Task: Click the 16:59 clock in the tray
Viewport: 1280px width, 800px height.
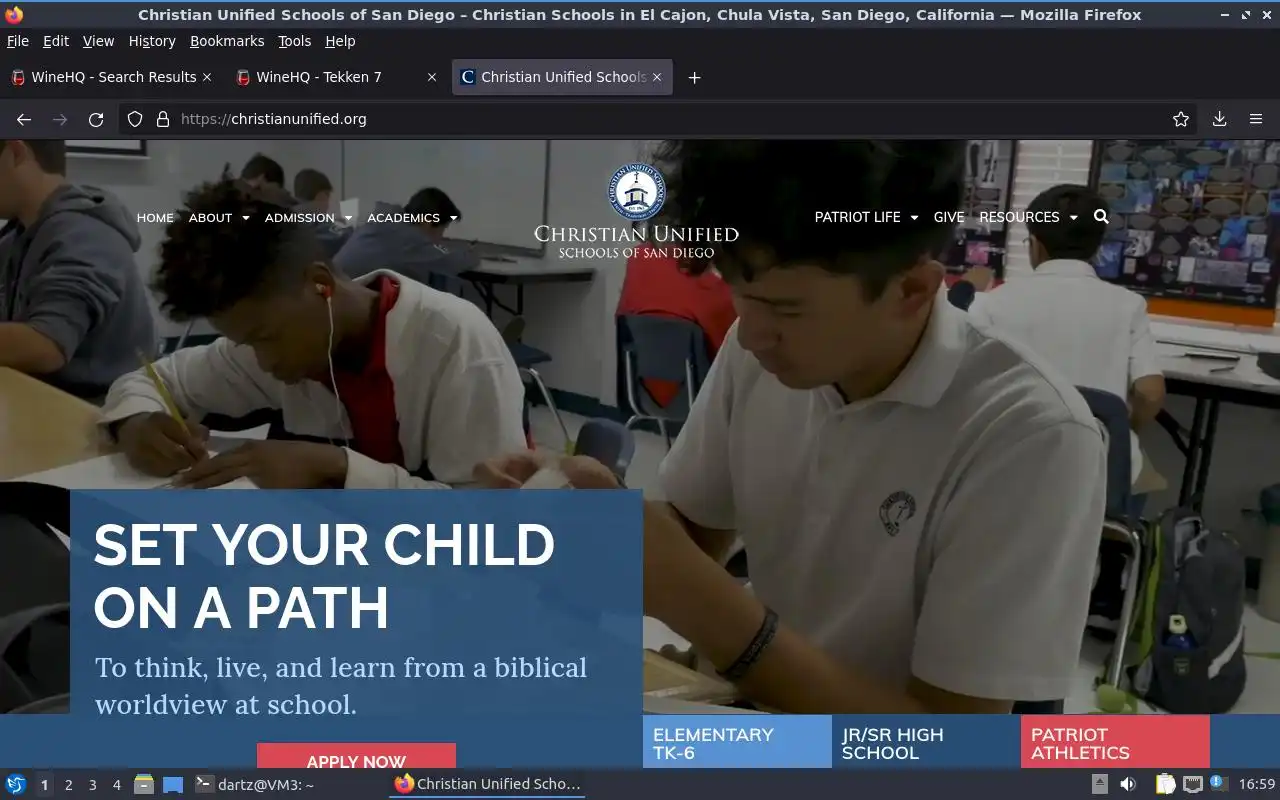Action: (x=1257, y=784)
